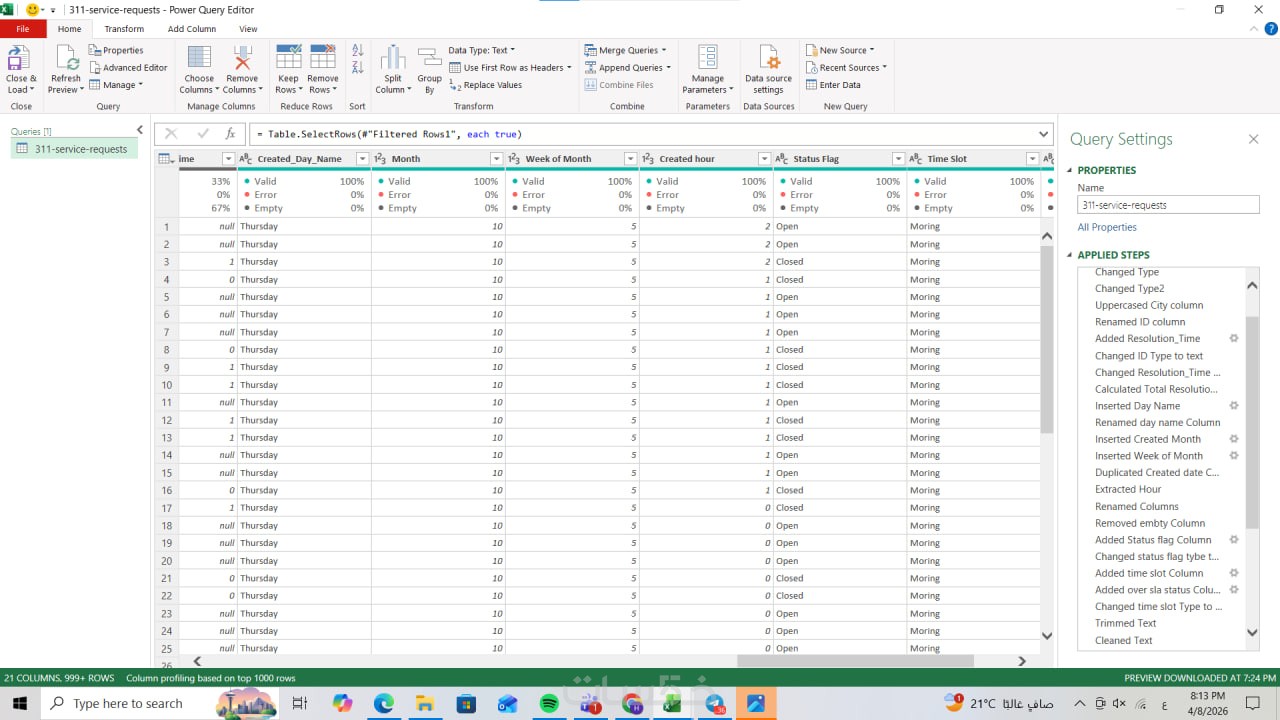Click the Split Column icon
The height and width of the screenshot is (720, 1280).
pyautogui.click(x=393, y=58)
